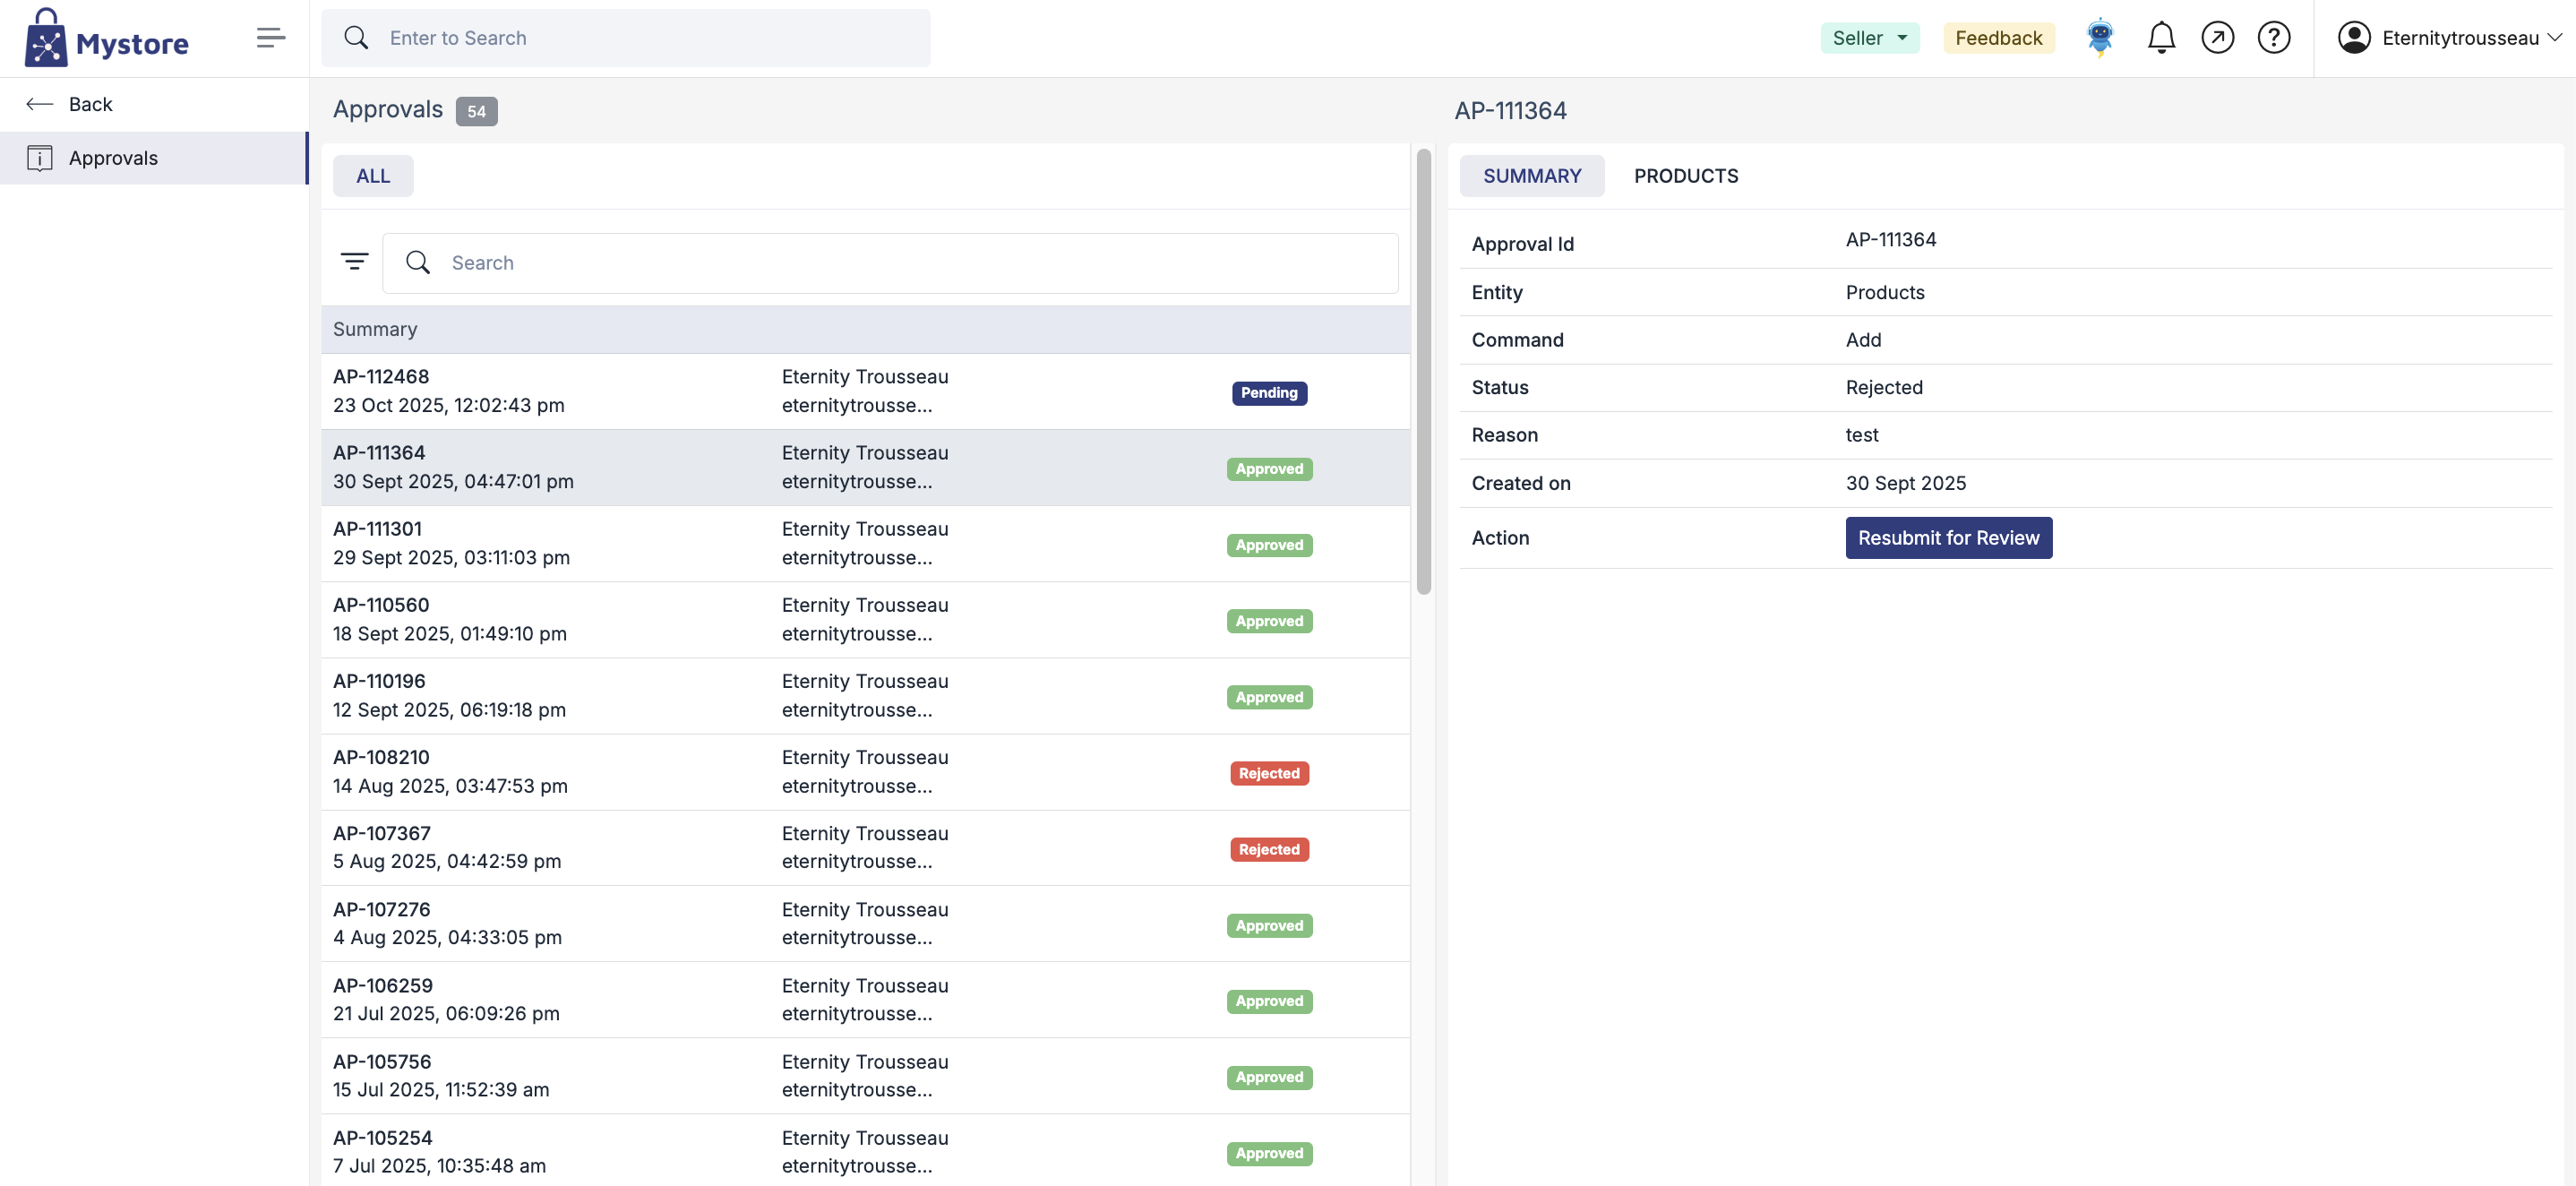Open notifications bell
The width and height of the screenshot is (2576, 1186).
pos(2161,38)
